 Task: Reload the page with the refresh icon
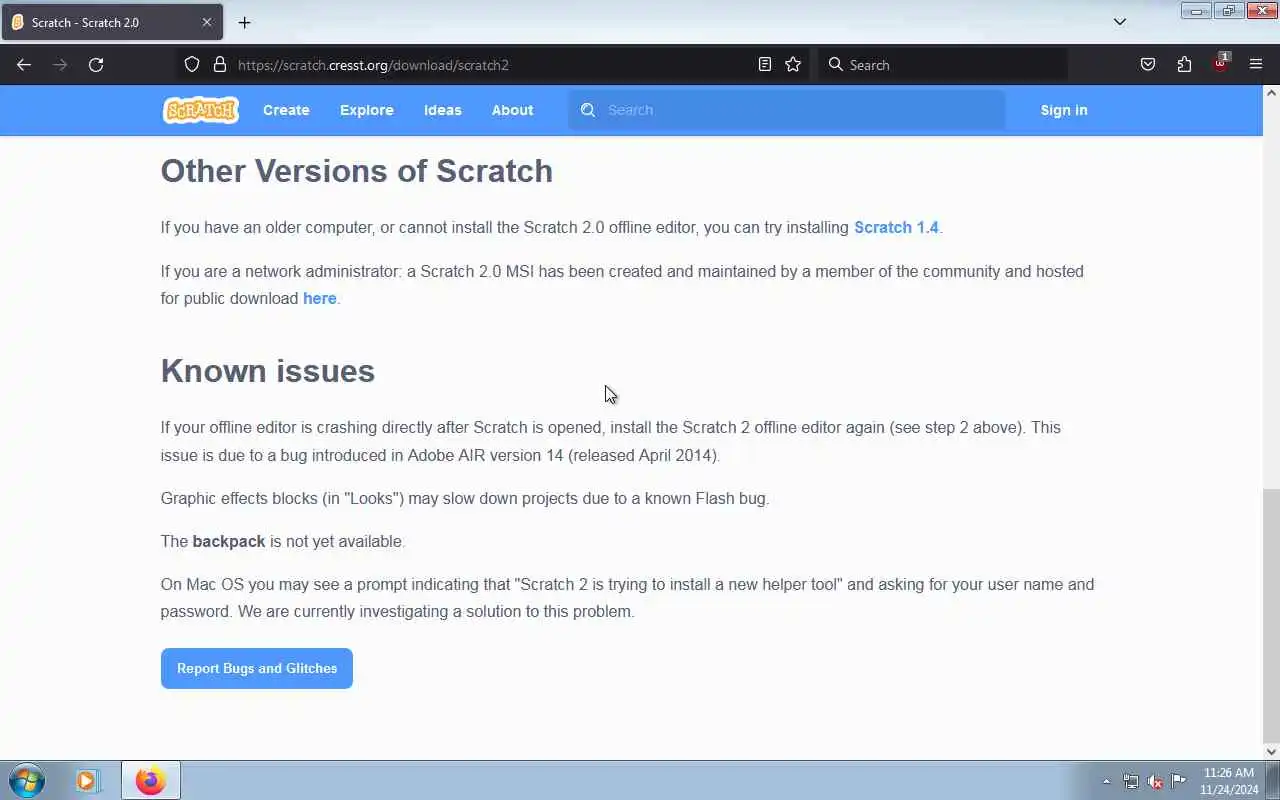click(x=96, y=65)
